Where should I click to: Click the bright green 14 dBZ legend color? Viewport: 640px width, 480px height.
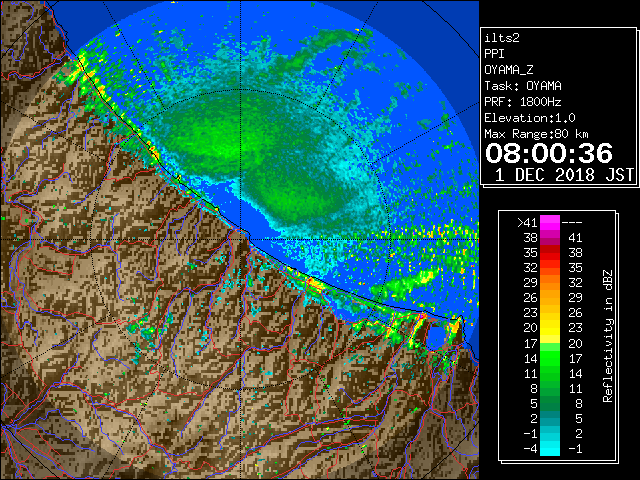(550, 358)
